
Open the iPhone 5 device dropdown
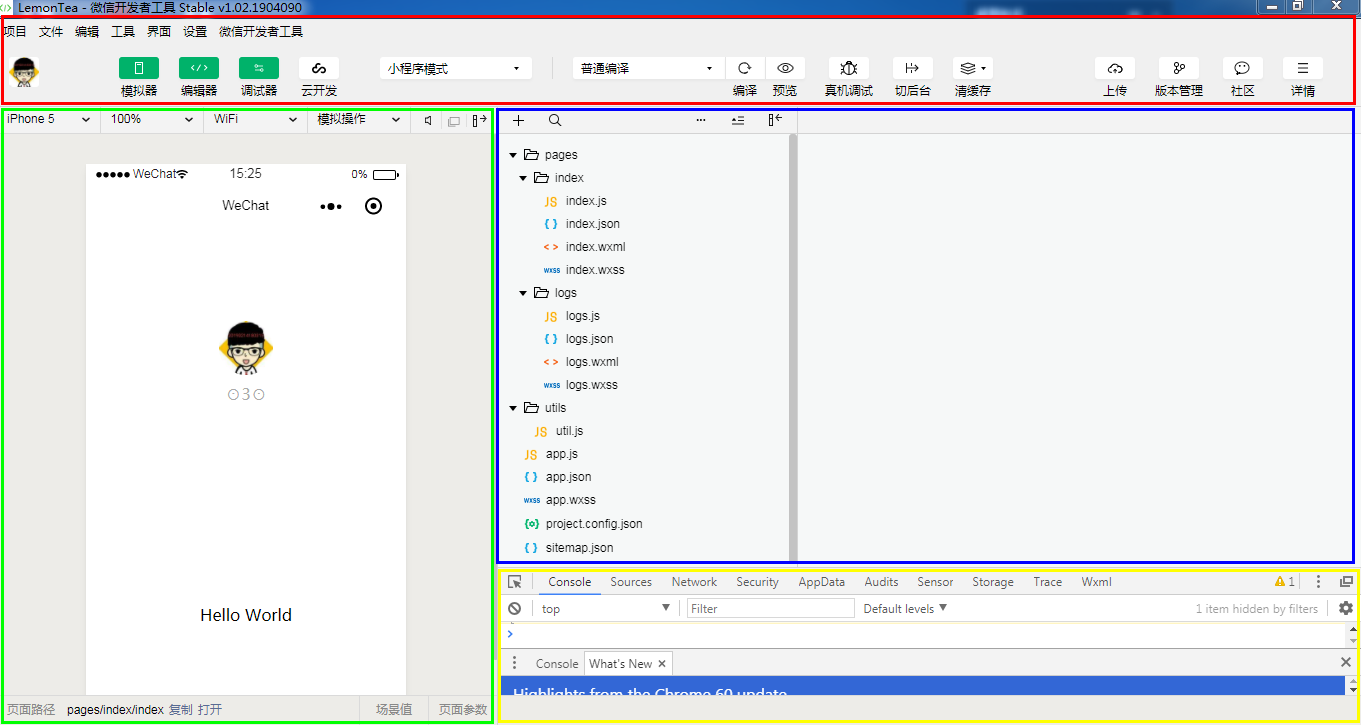pyautogui.click(x=50, y=119)
